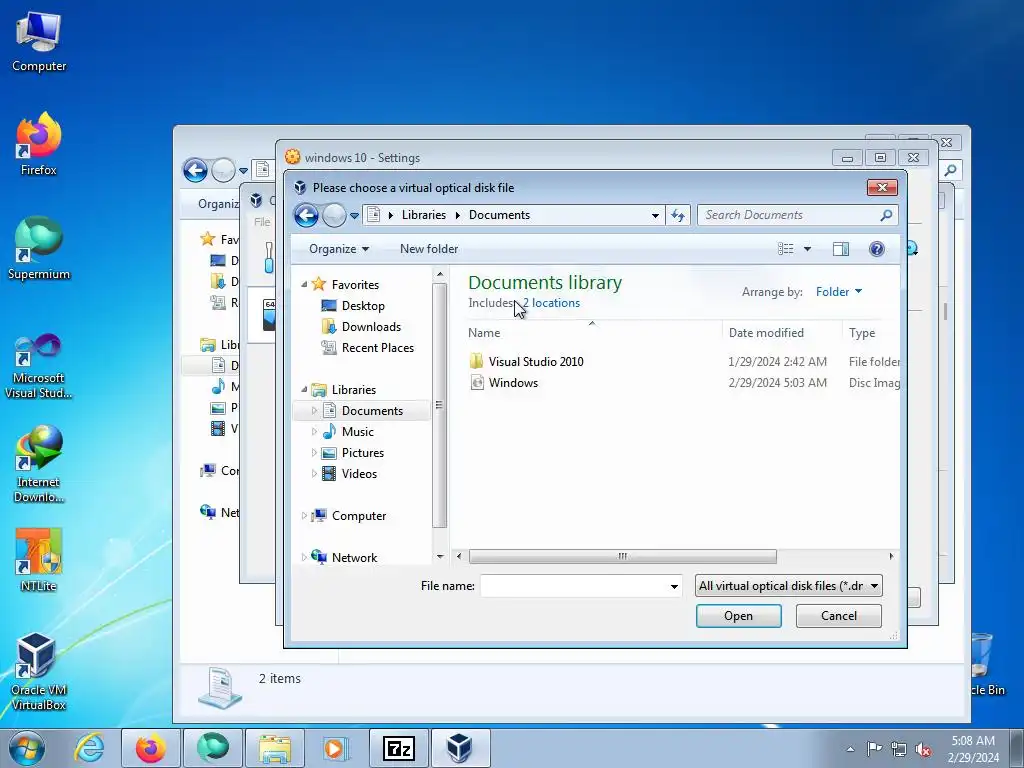Select Desktop under Favorites
1024x768 pixels.
tap(353, 306)
